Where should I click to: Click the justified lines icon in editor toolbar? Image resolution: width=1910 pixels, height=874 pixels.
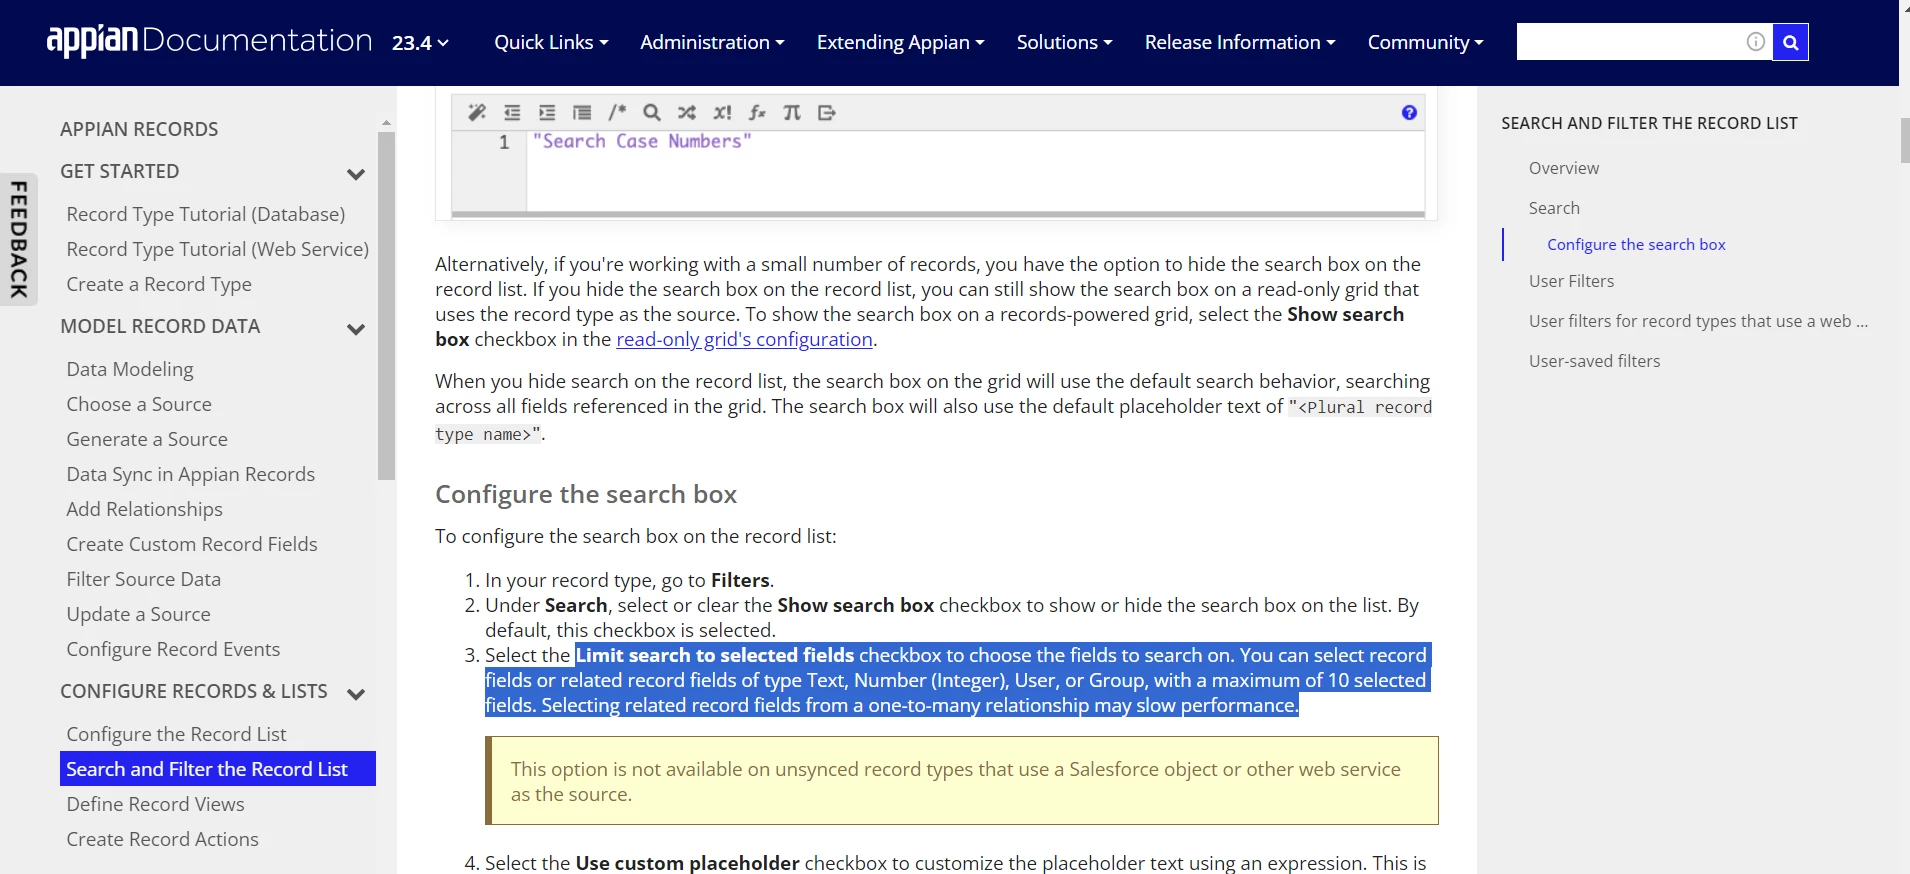pos(582,112)
